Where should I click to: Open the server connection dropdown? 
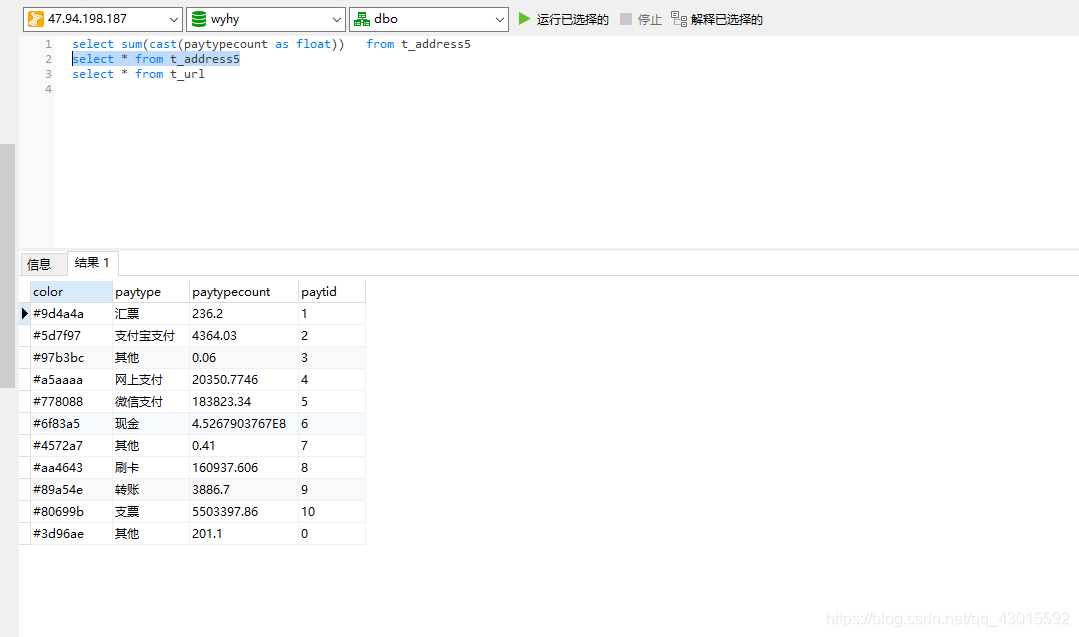click(x=176, y=18)
